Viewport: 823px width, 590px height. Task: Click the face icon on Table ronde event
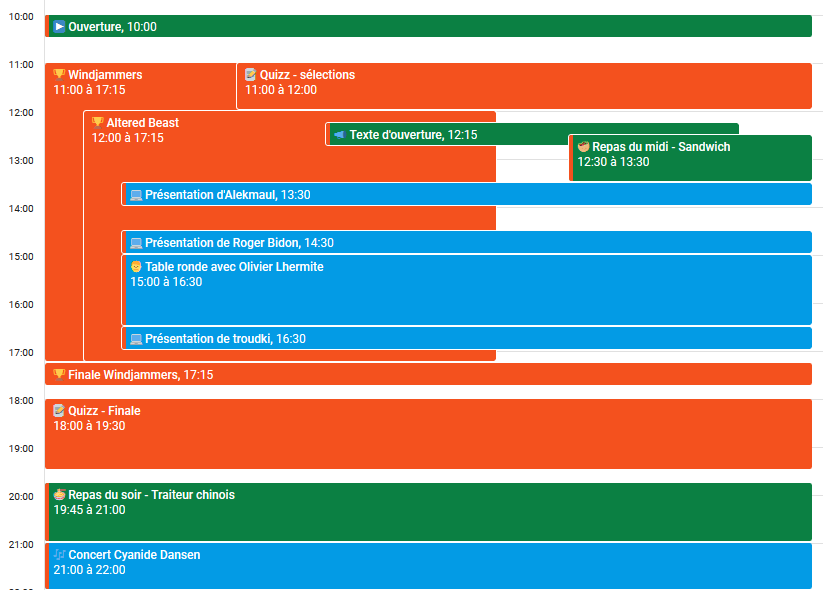click(x=136, y=267)
